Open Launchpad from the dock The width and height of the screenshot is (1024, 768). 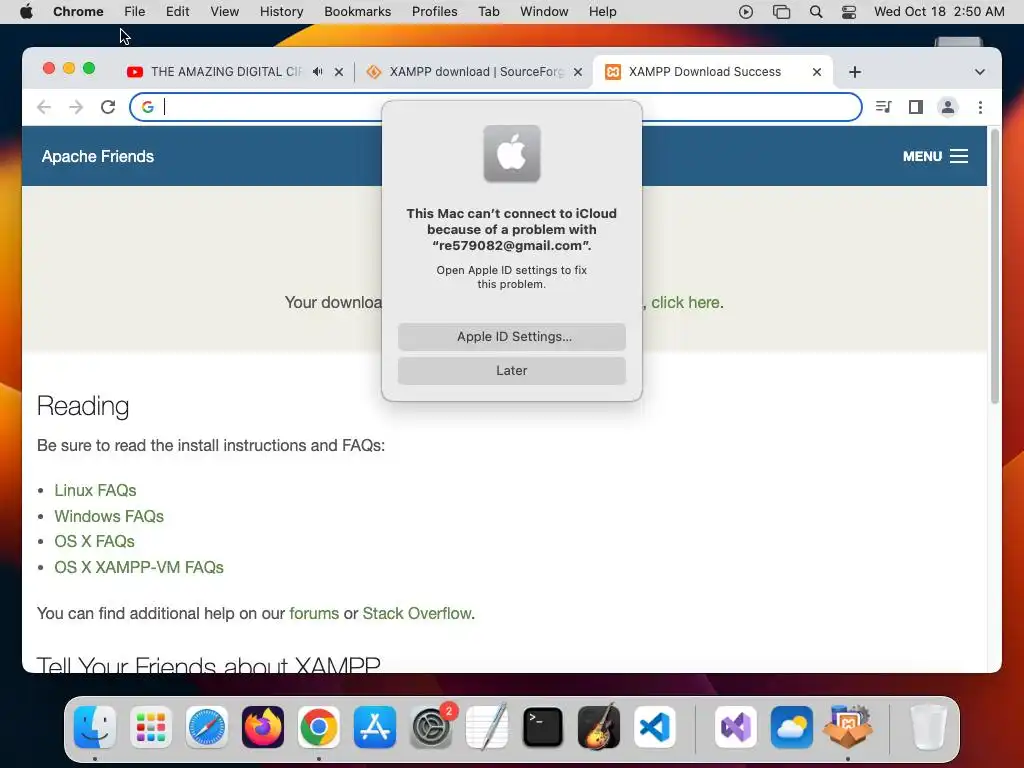[x=151, y=727]
